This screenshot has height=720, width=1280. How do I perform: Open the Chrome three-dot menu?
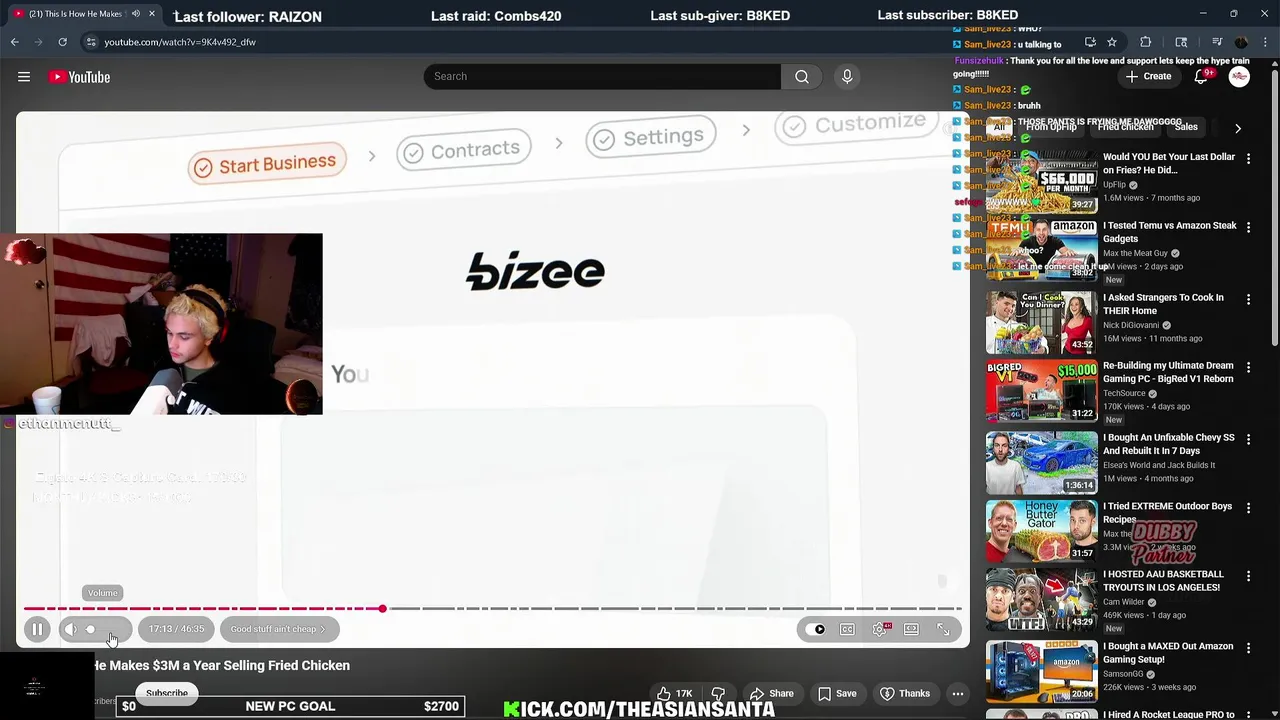click(1266, 42)
